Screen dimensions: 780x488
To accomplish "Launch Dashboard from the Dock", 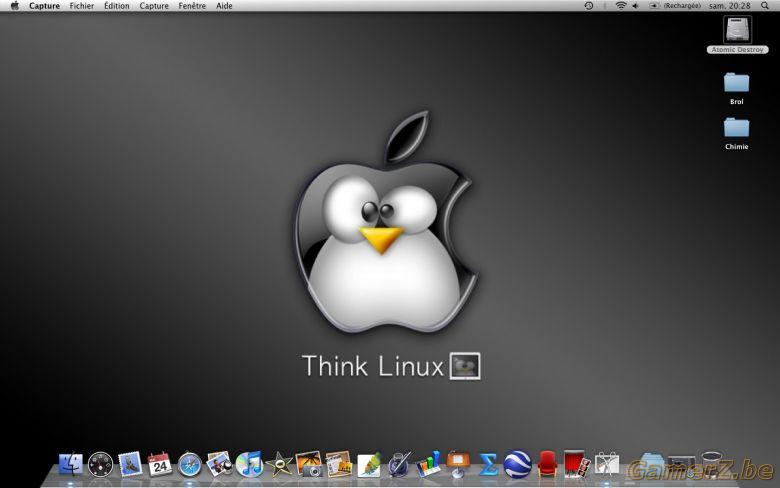I will click(100, 464).
